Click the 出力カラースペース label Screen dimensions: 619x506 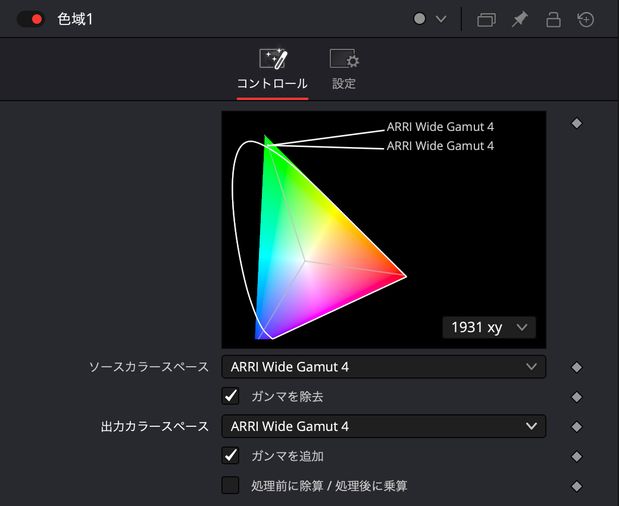(x=155, y=427)
